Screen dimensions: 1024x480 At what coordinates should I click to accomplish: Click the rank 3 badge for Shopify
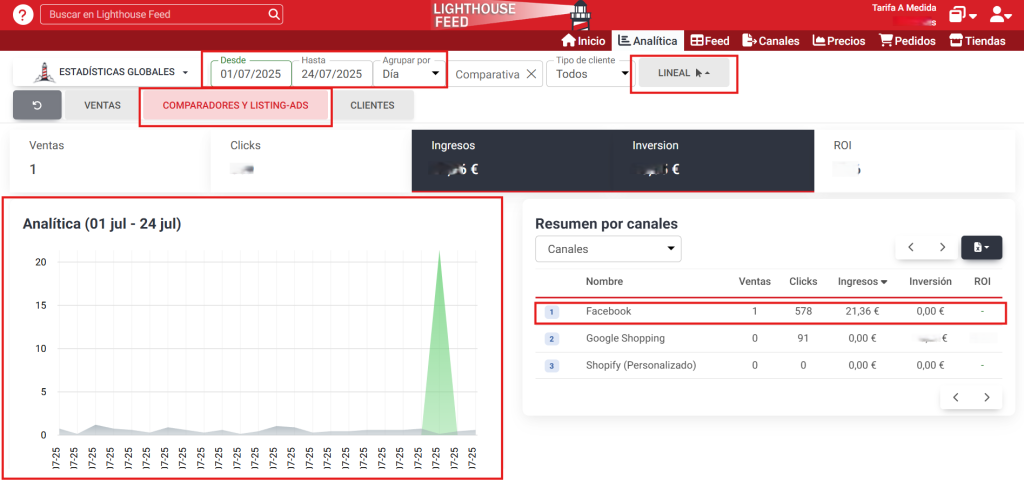[x=551, y=366]
